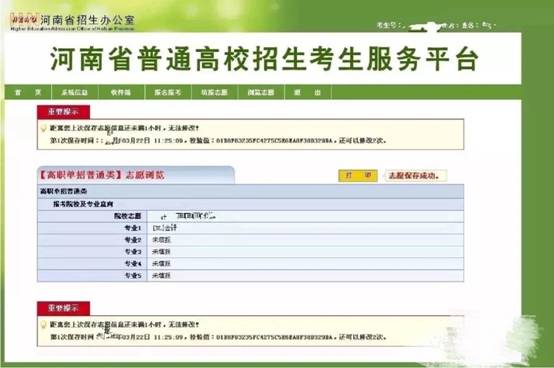Click the lightbulb icon in the bottom notice
Image resolution: width=554 pixels, height=368 pixels.
pyautogui.click(x=43, y=325)
